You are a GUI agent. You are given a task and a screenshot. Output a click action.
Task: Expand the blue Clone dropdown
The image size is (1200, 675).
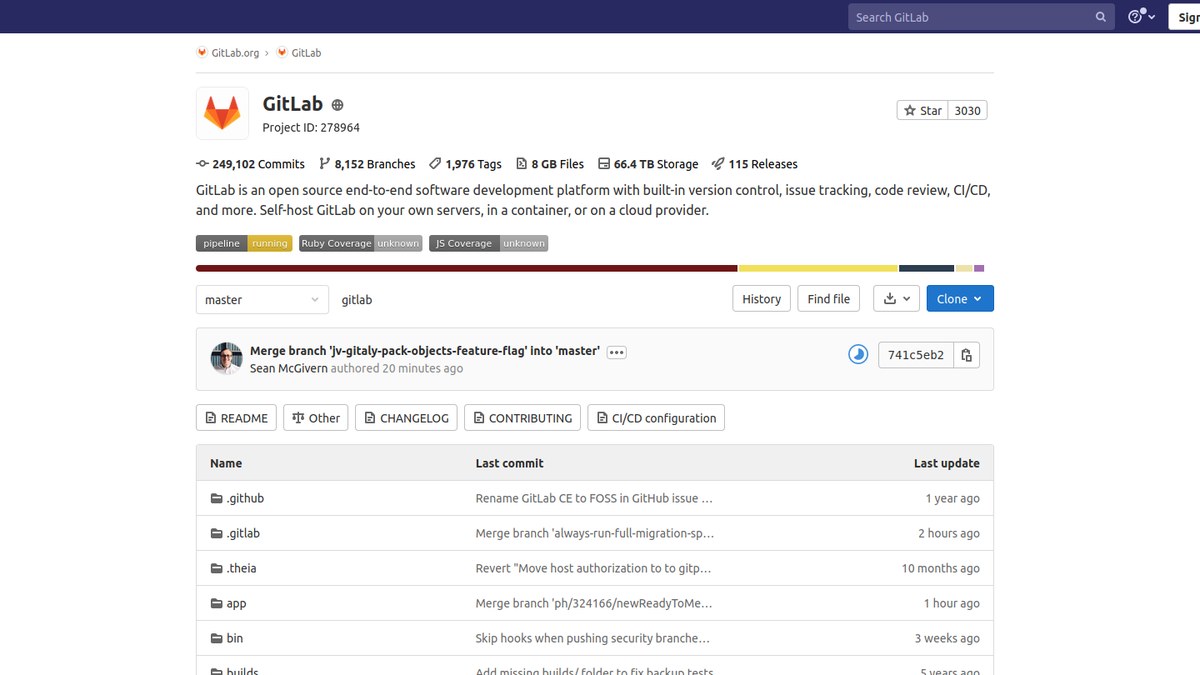coord(960,299)
